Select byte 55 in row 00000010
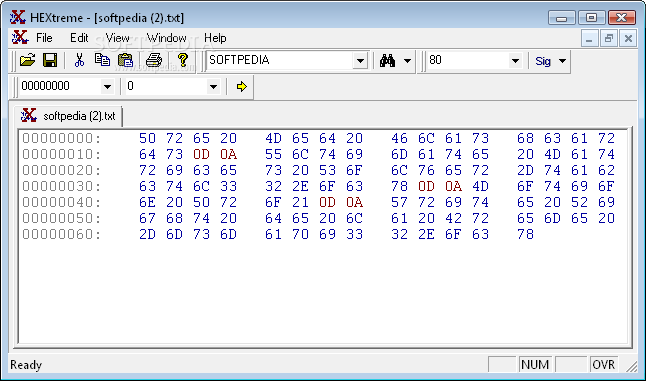 273,154
